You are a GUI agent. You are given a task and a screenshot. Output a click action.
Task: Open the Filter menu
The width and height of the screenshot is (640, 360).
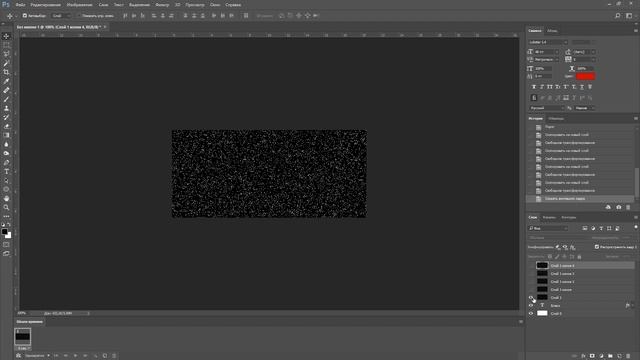(162, 5)
